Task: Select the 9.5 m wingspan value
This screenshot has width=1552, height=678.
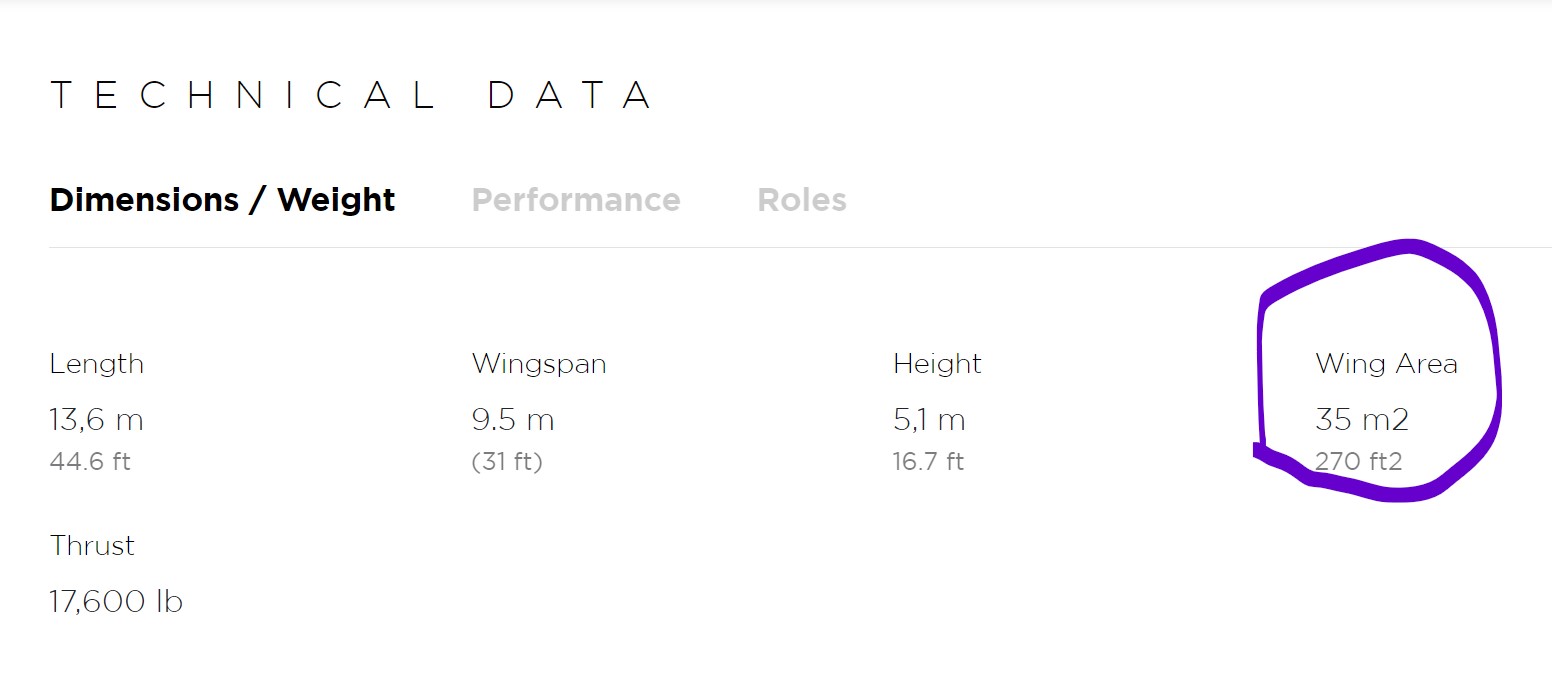Action: pos(512,420)
